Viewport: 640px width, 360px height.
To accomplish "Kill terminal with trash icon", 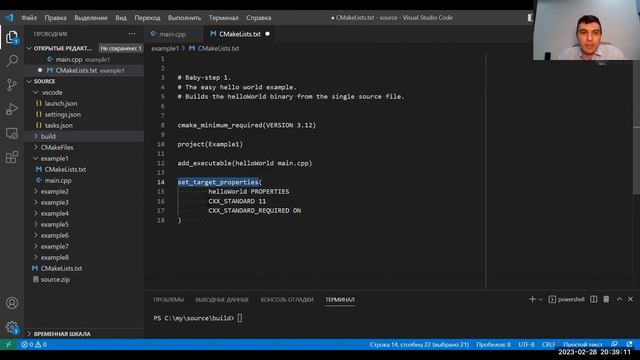I will point(606,299).
